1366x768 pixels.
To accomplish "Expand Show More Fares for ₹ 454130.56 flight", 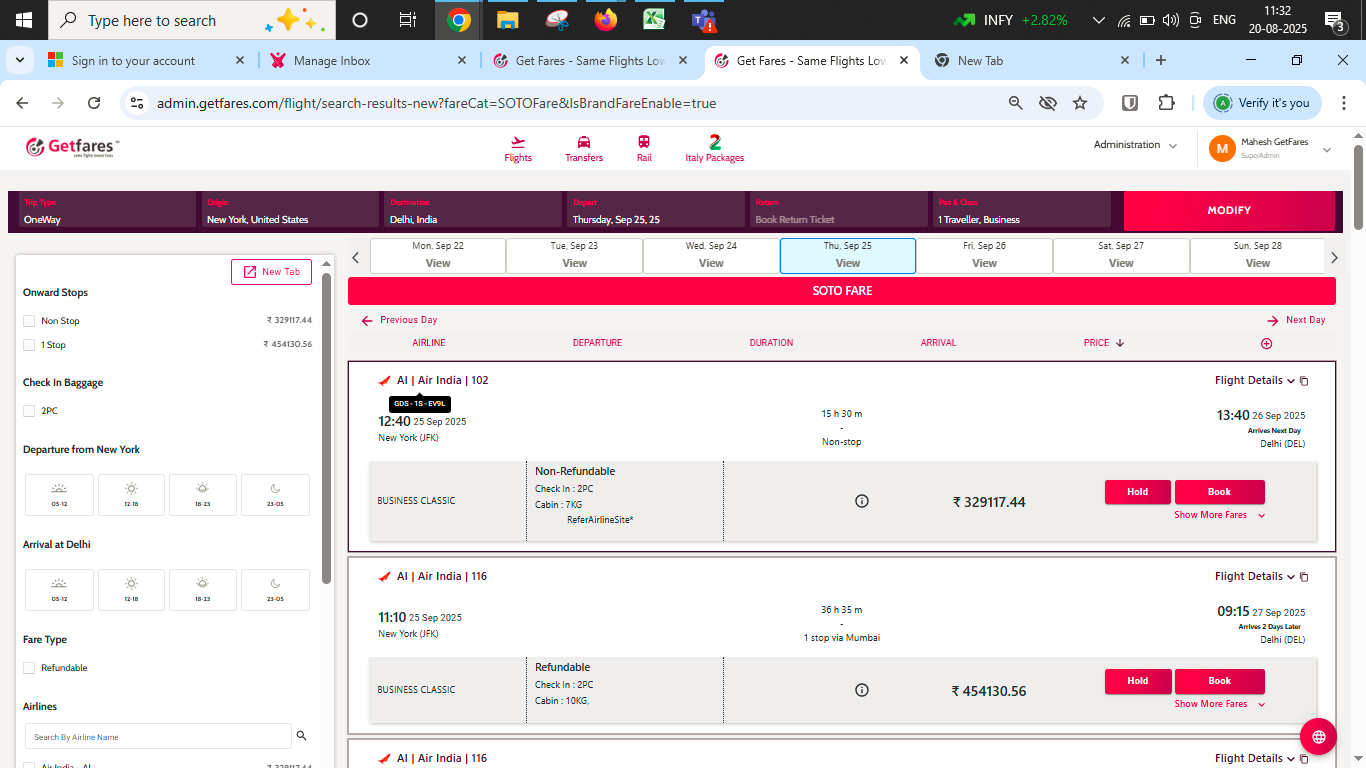I will [x=1219, y=704].
